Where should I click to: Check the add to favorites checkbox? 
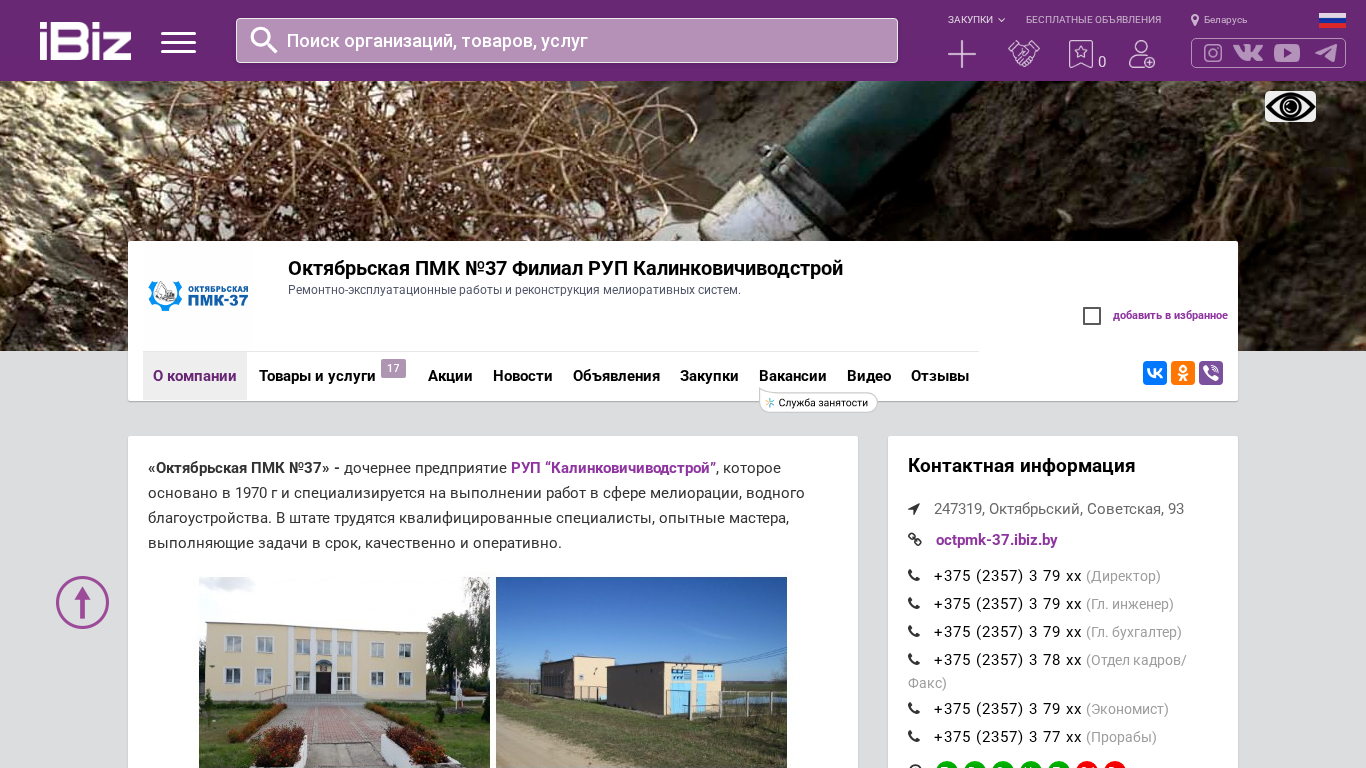1092,316
